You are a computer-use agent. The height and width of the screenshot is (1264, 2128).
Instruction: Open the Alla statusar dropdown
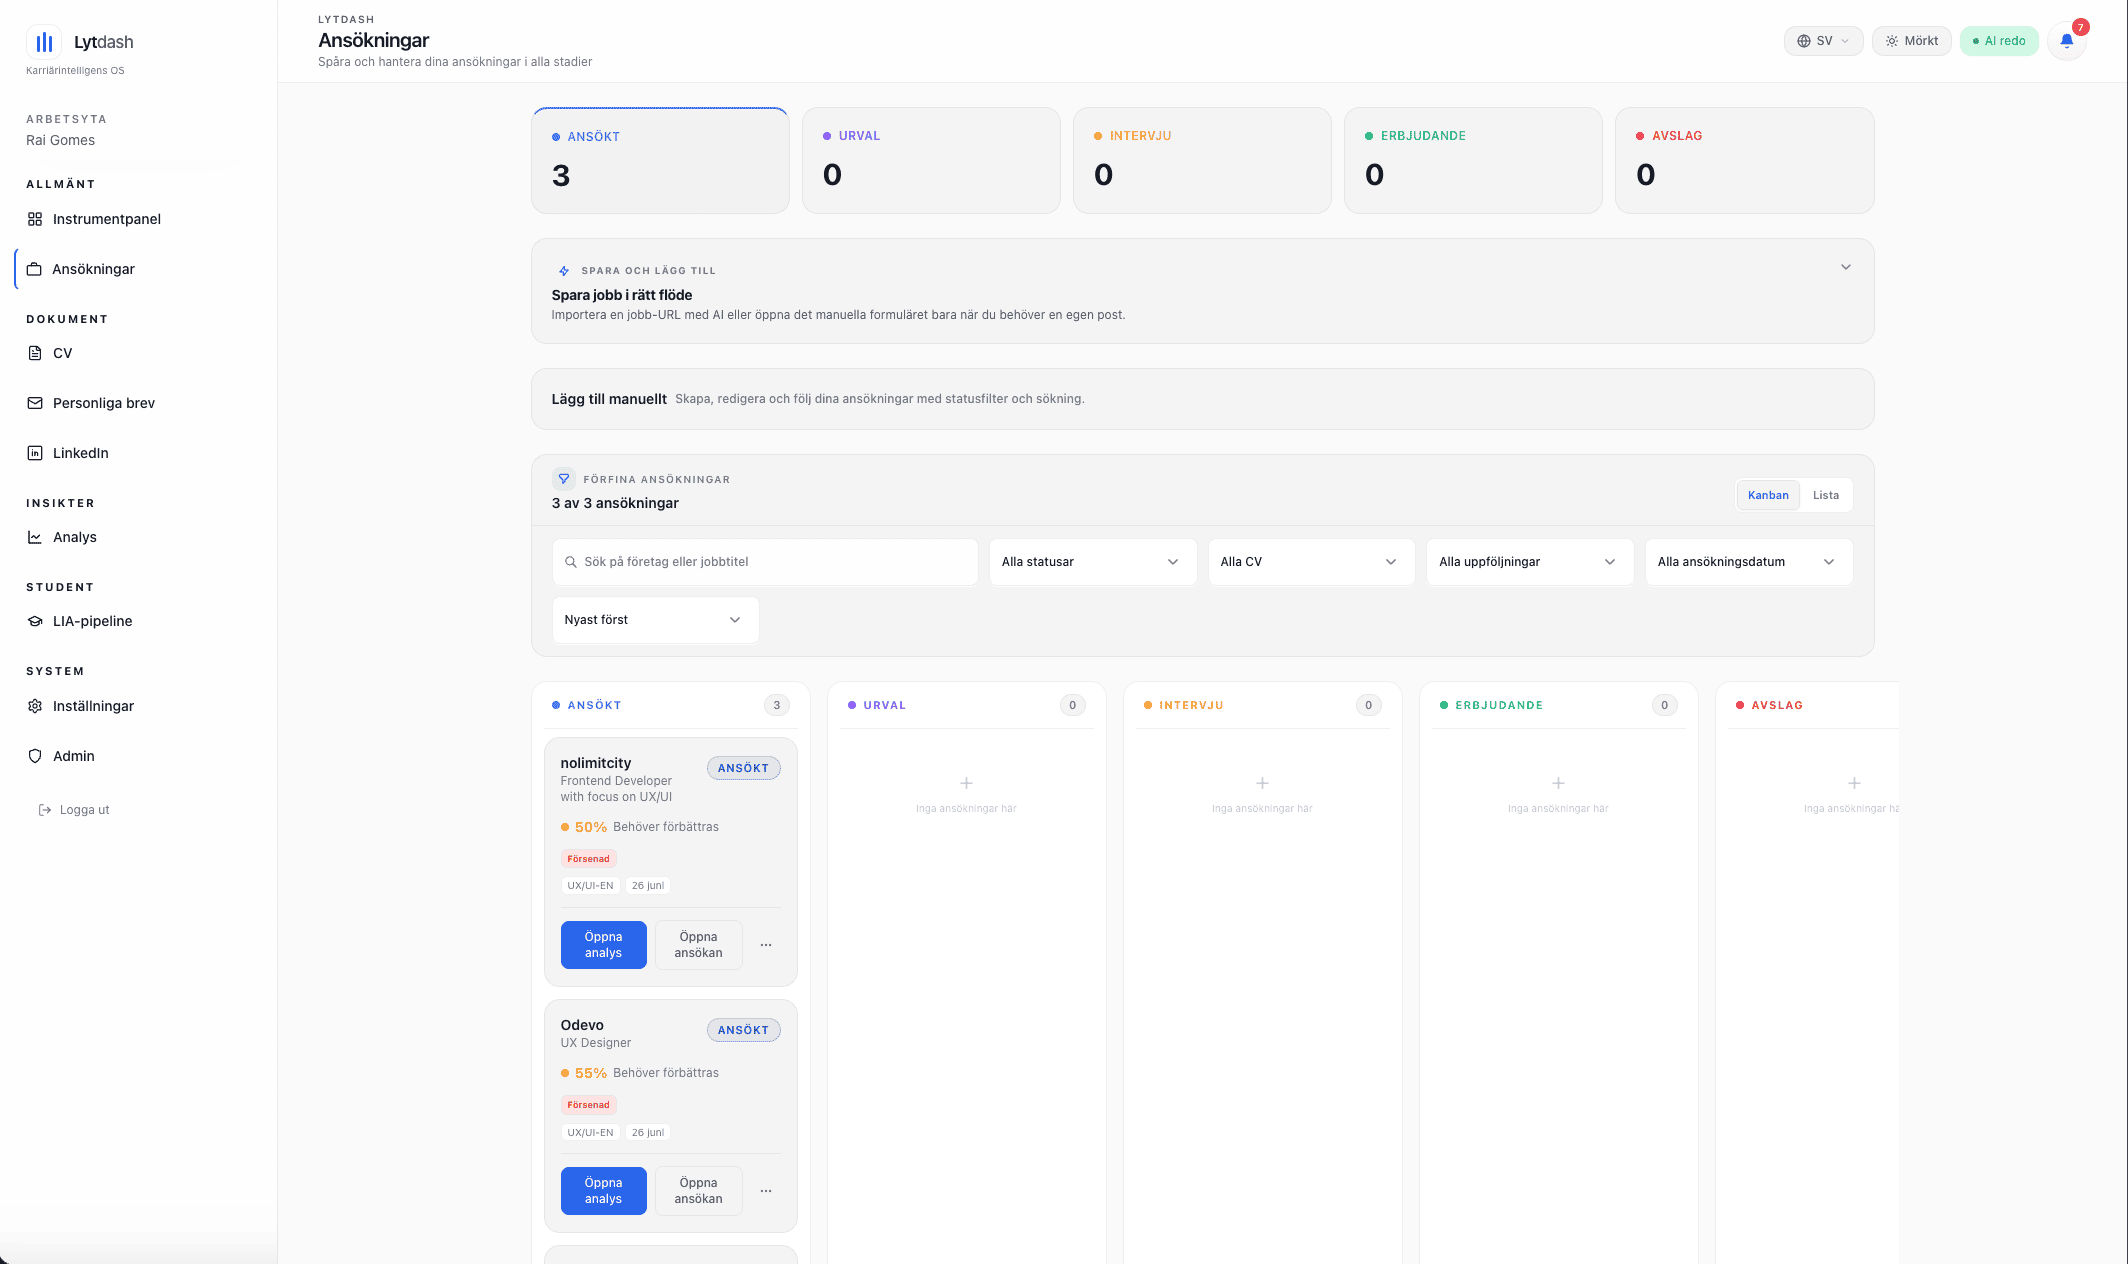tap(1092, 562)
